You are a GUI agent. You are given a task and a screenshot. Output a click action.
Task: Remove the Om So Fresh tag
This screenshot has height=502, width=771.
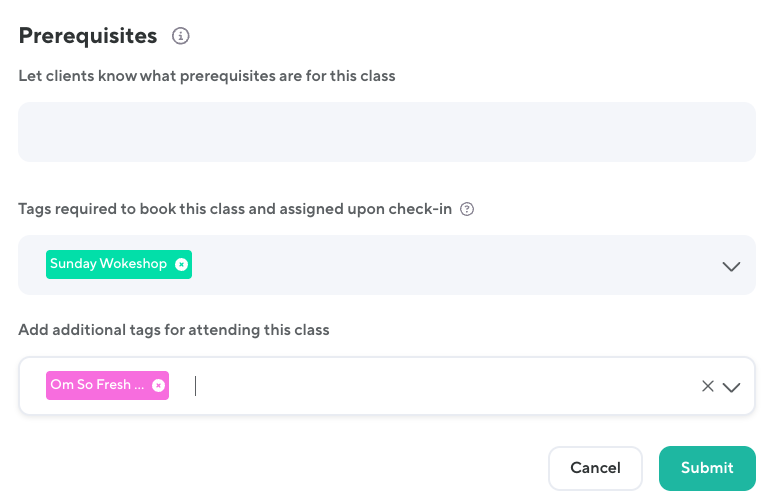pos(158,385)
